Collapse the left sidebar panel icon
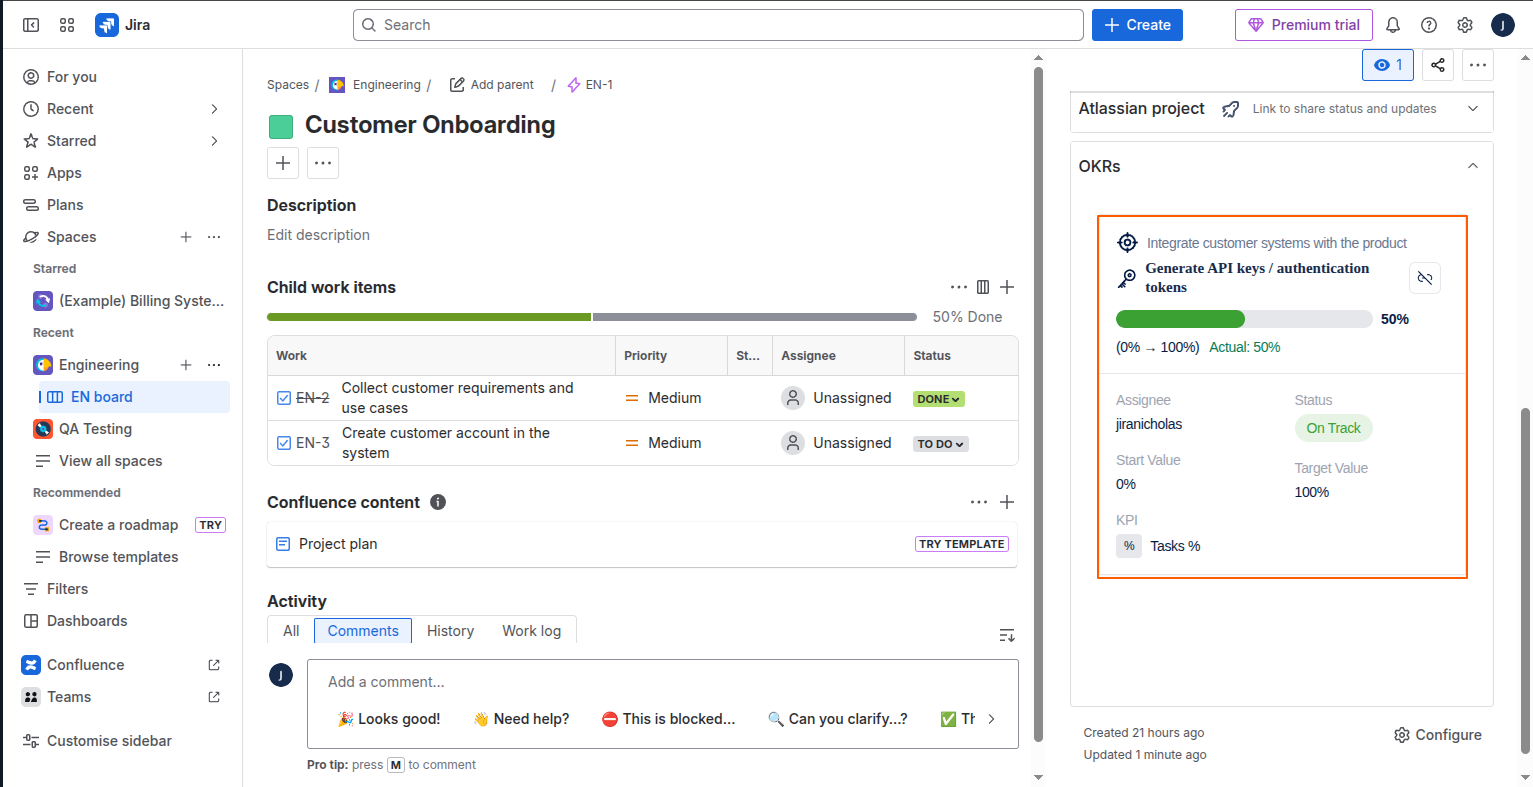The height and width of the screenshot is (787, 1533). (31, 25)
